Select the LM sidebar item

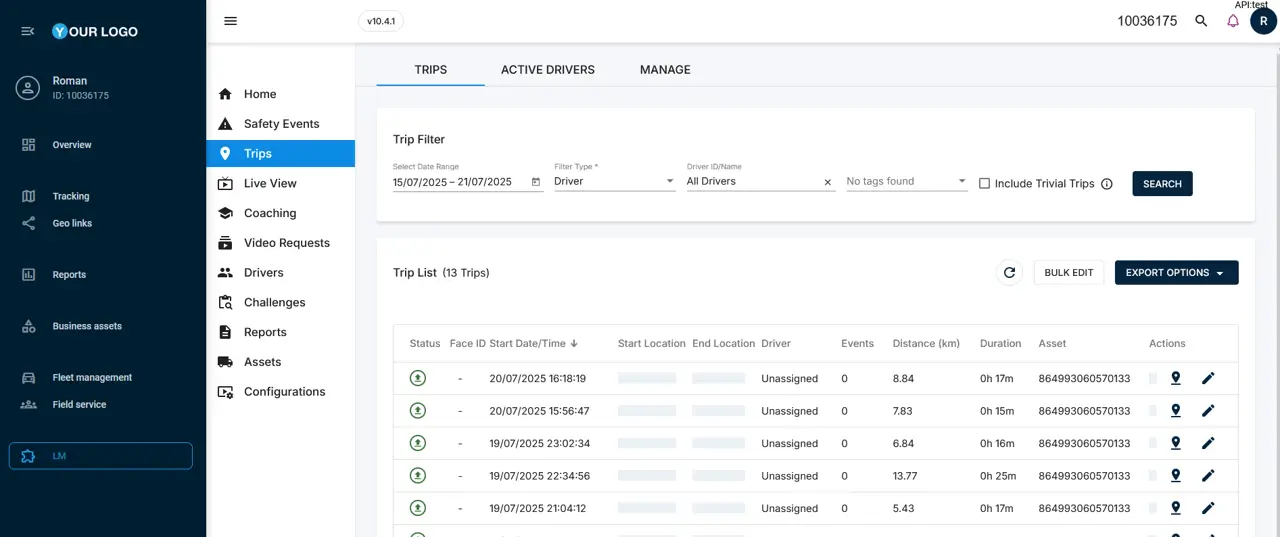click(x=100, y=456)
